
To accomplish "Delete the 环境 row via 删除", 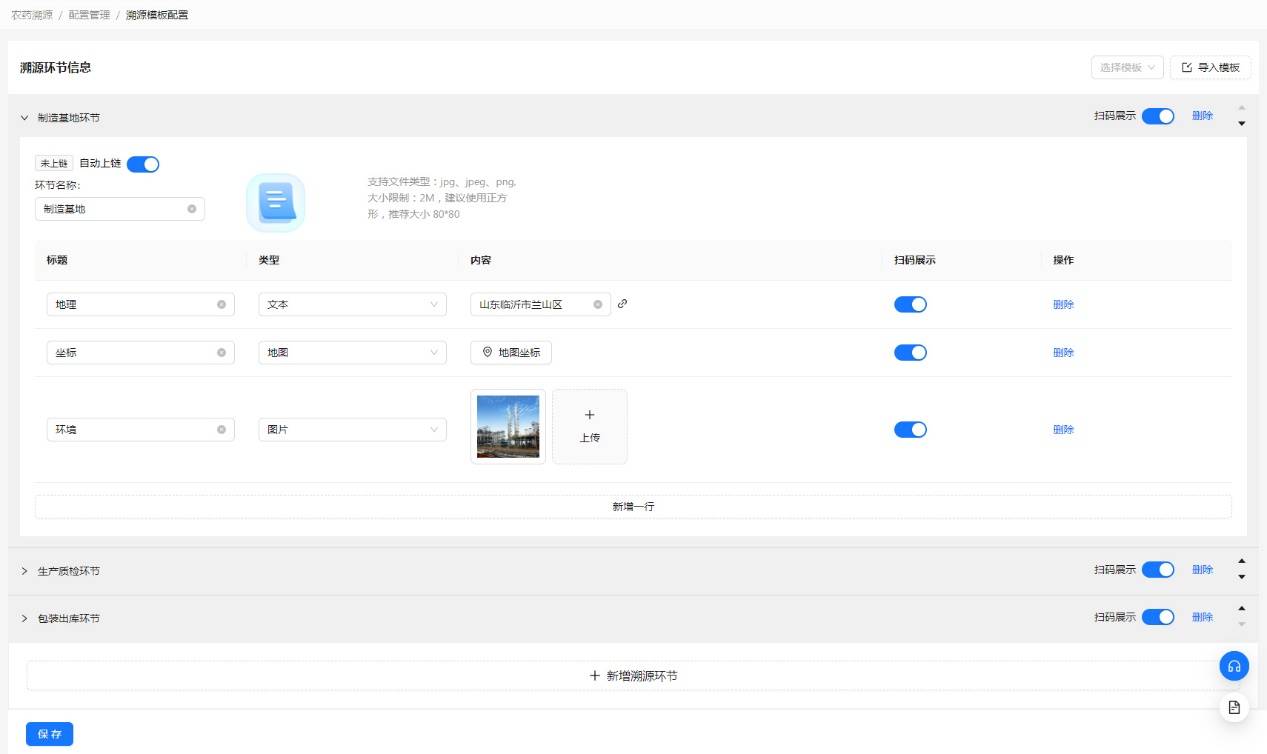I will [1063, 430].
